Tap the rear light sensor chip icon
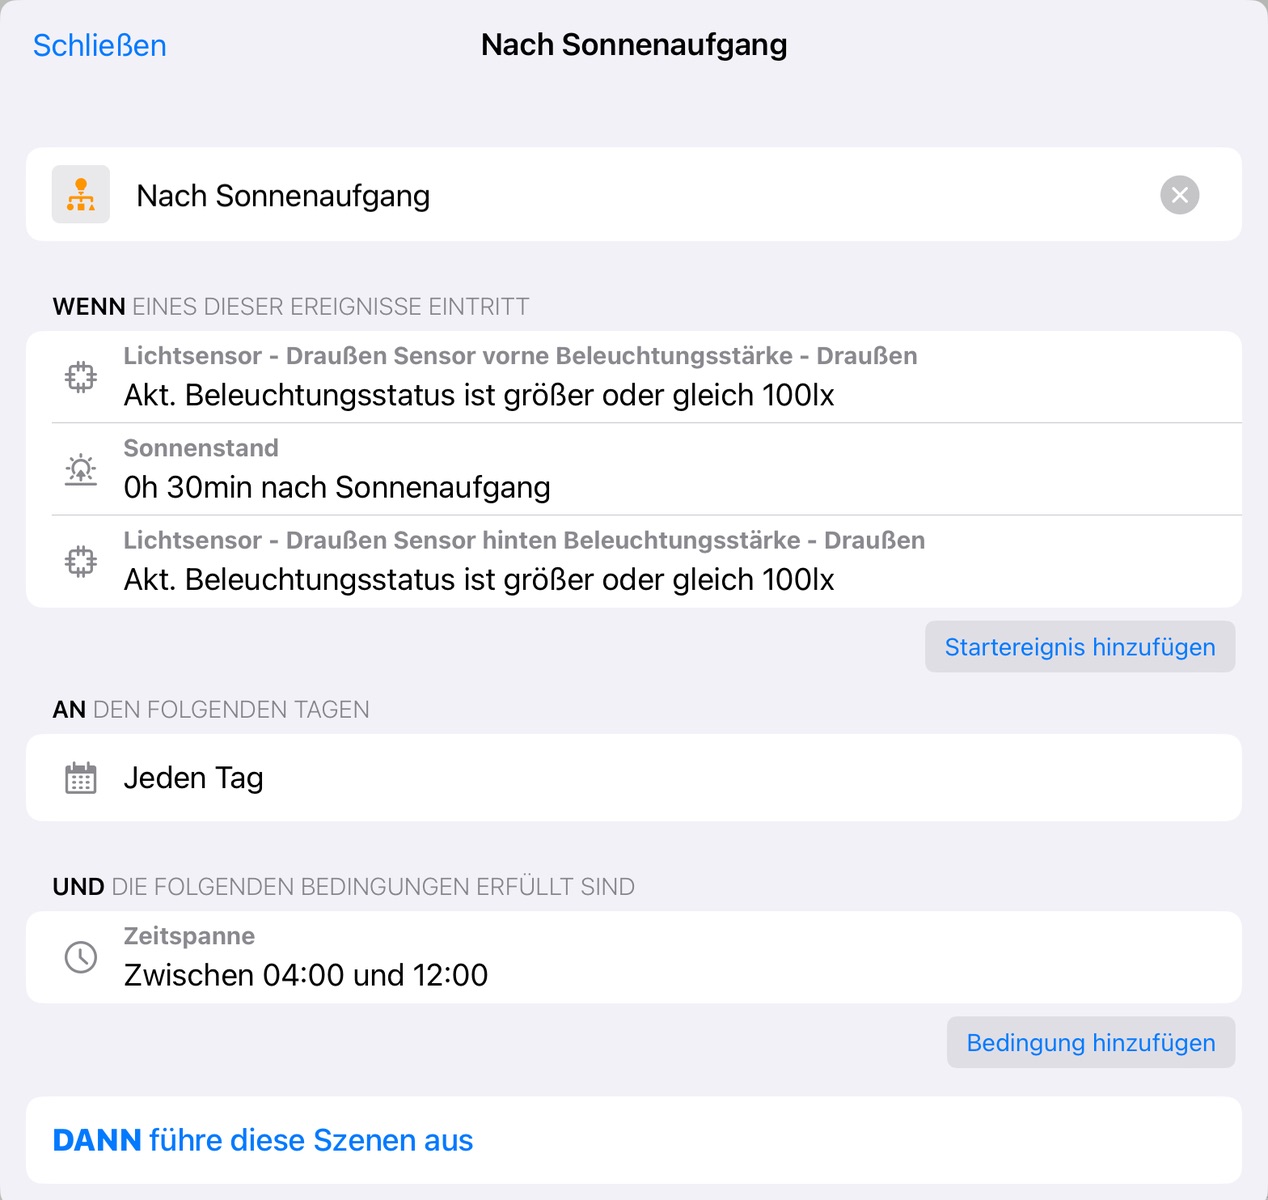 pos(81,561)
